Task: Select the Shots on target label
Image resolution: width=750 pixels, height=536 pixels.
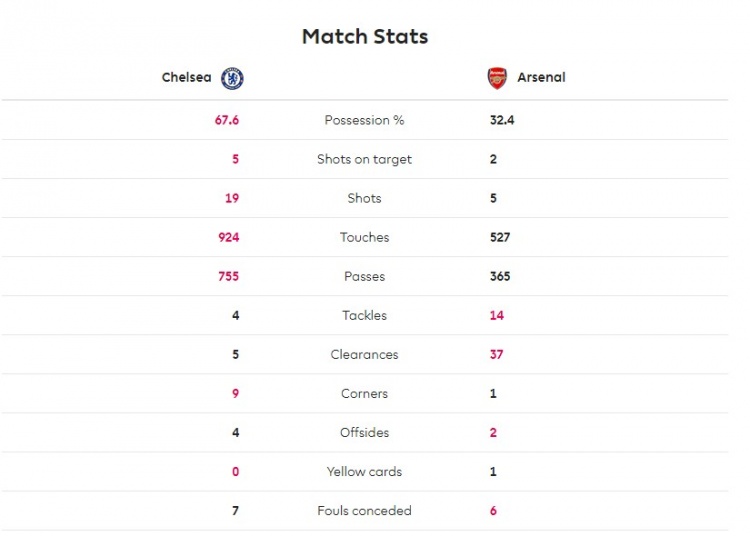Action: [x=364, y=159]
